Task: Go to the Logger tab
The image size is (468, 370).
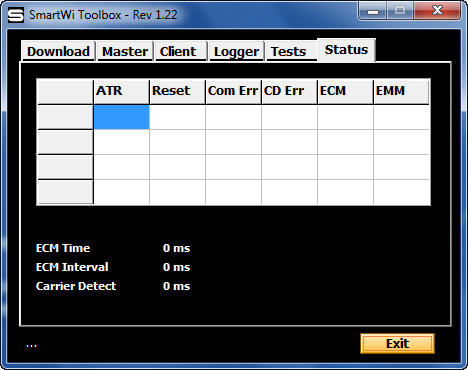Action: coord(236,51)
